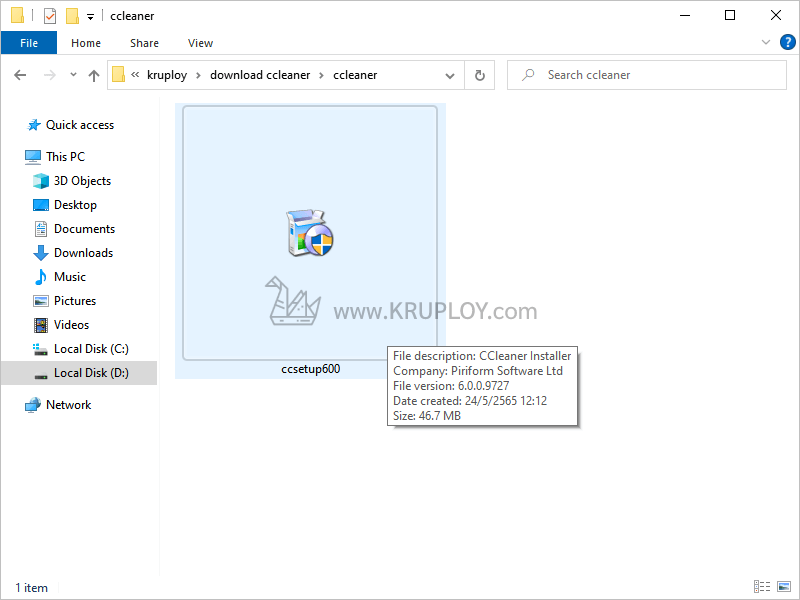Click the ccleaner breadcrumb segment

[x=355, y=75]
